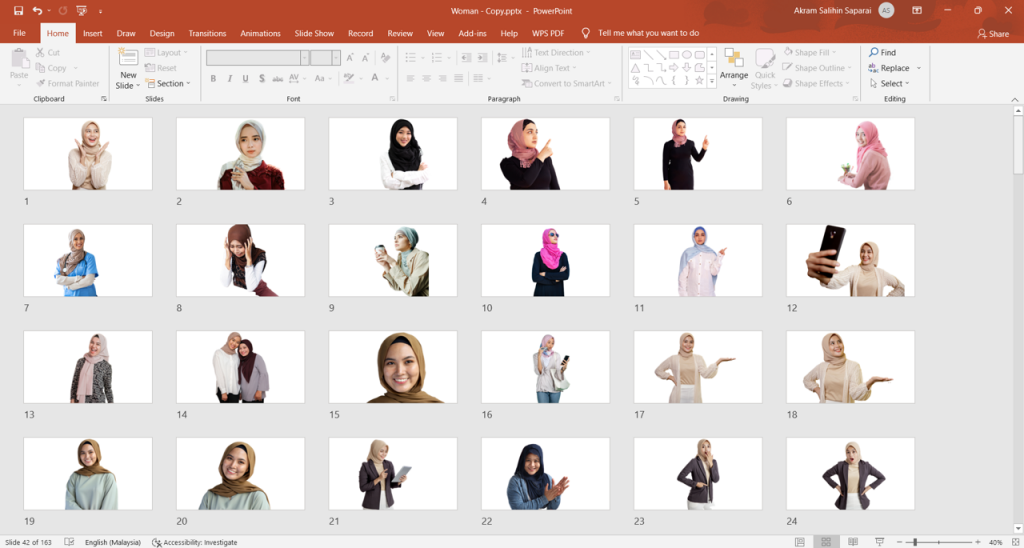Image resolution: width=1024 pixels, height=548 pixels.
Task: Click the New Slide icon
Action: tap(128, 59)
